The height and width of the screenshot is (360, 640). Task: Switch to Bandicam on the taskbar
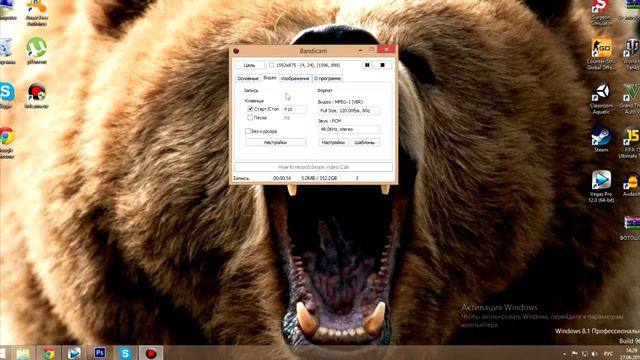pos(151,353)
